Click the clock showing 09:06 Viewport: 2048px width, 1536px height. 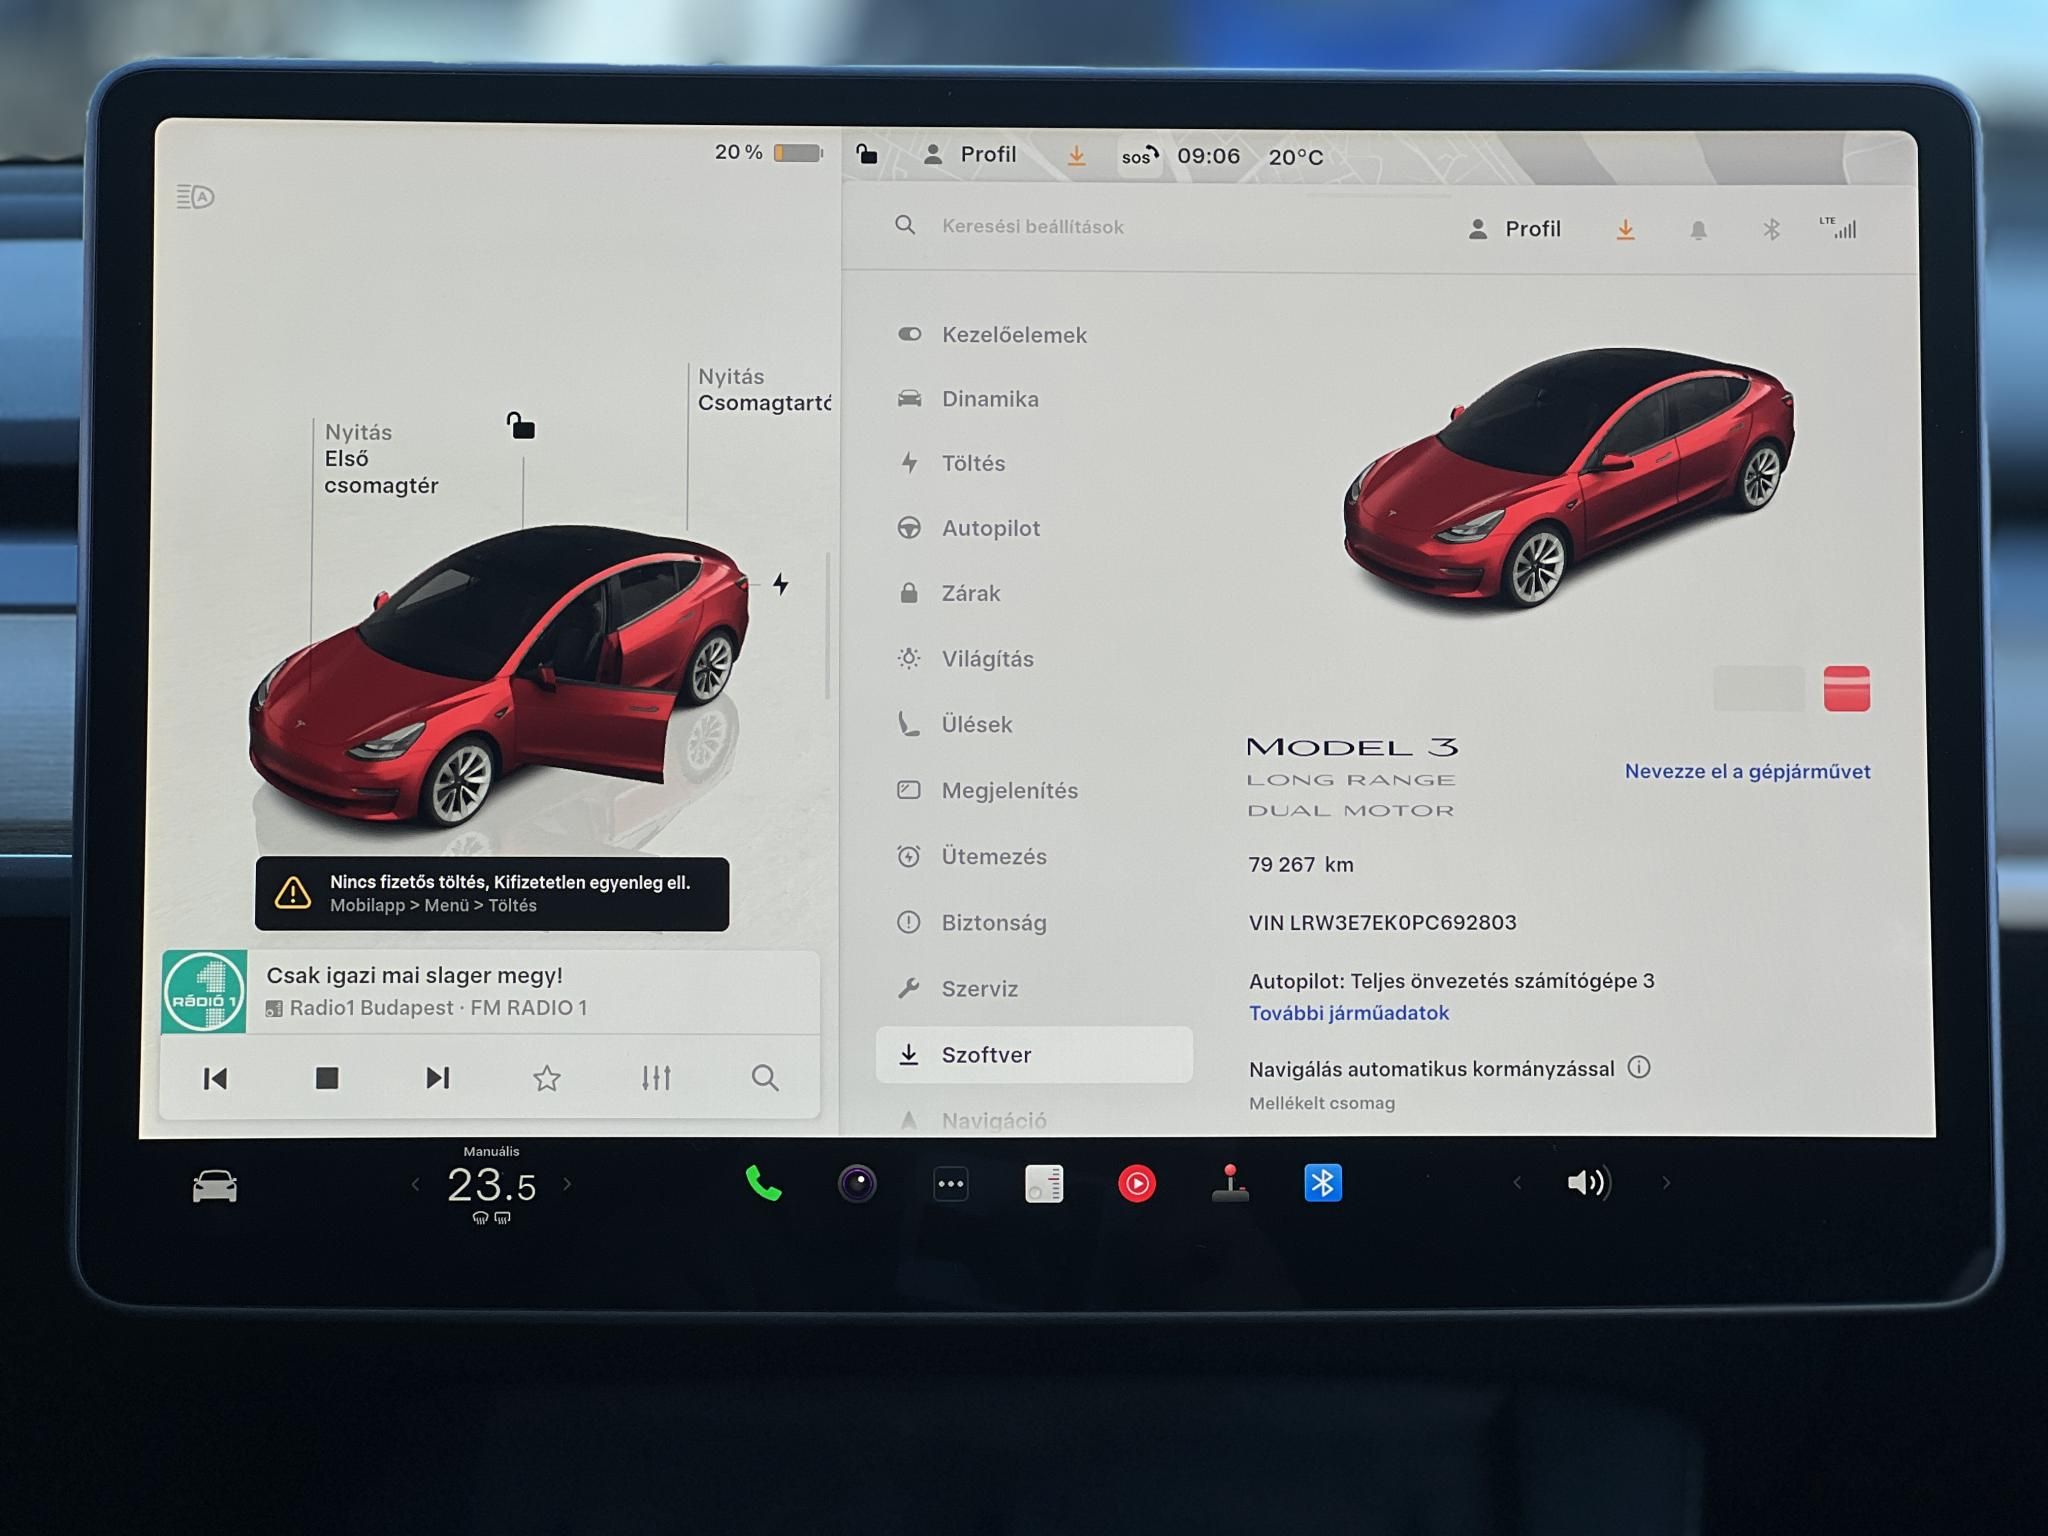pyautogui.click(x=1208, y=156)
